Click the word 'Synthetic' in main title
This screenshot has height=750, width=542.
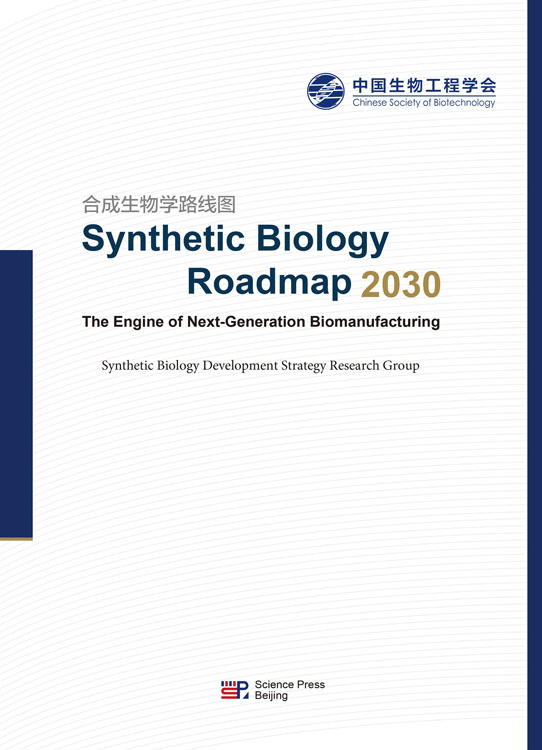click(x=163, y=240)
